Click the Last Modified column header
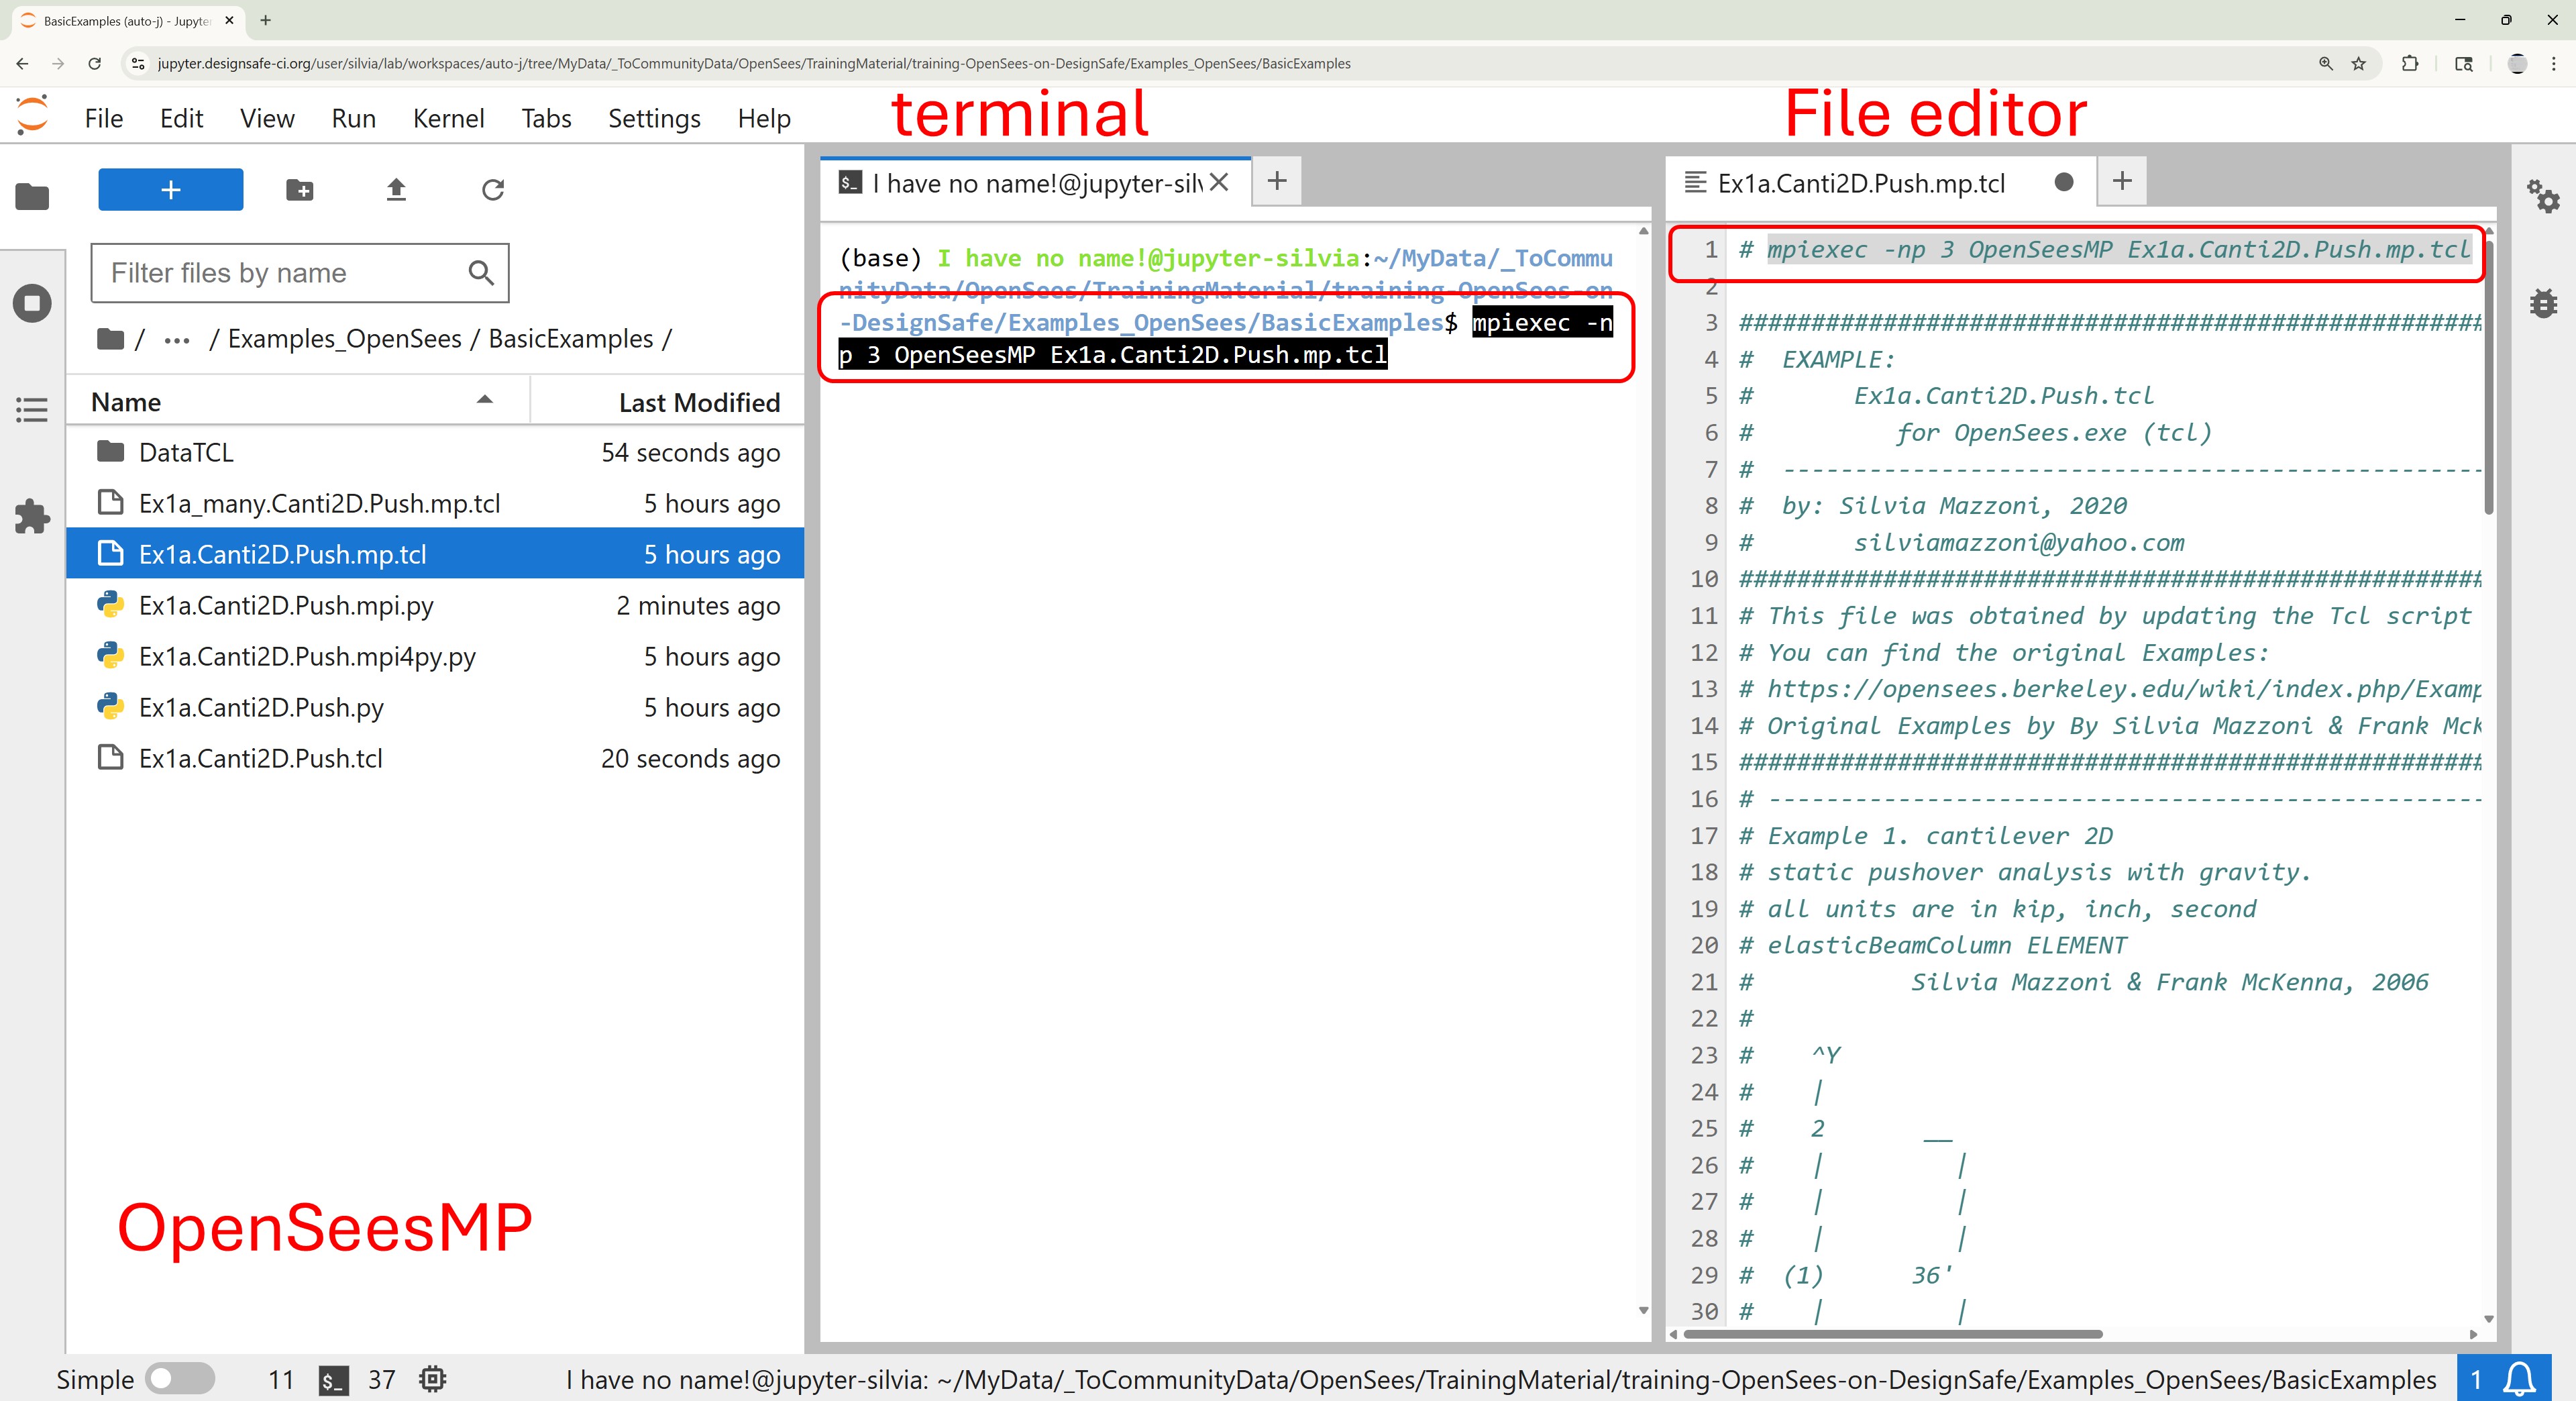 point(698,402)
